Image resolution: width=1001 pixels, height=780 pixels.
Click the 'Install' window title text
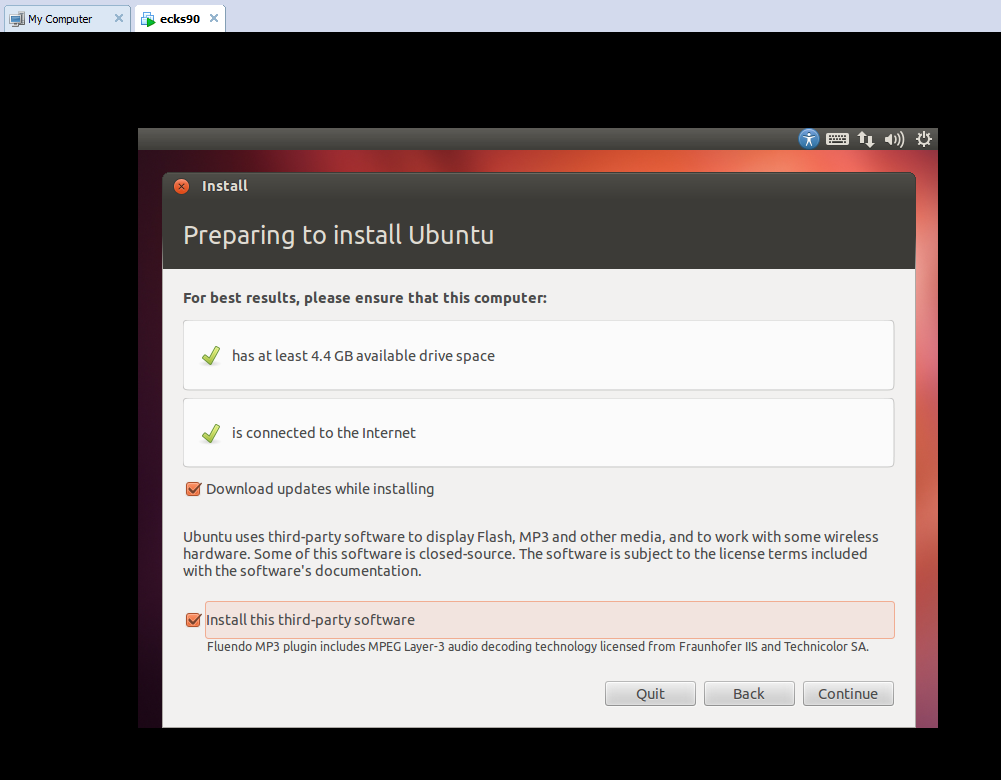click(x=225, y=186)
